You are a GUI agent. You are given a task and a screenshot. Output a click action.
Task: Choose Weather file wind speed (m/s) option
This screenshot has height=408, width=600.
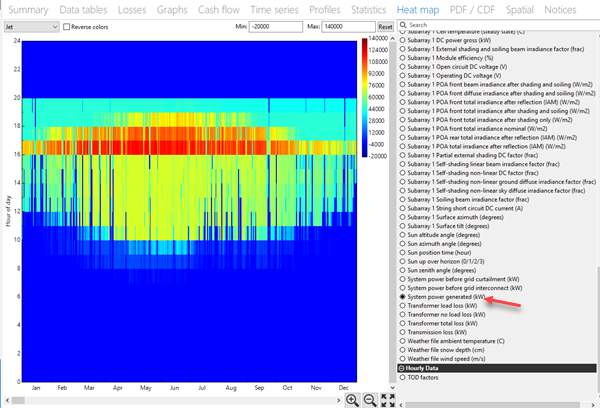(403, 357)
